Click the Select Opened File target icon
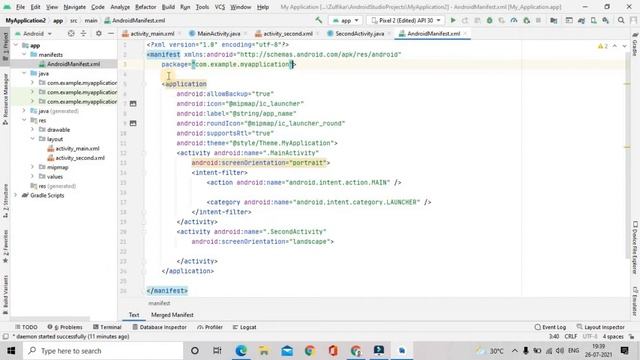Image resolution: width=640 pixels, height=360 pixels. [x=71, y=33]
